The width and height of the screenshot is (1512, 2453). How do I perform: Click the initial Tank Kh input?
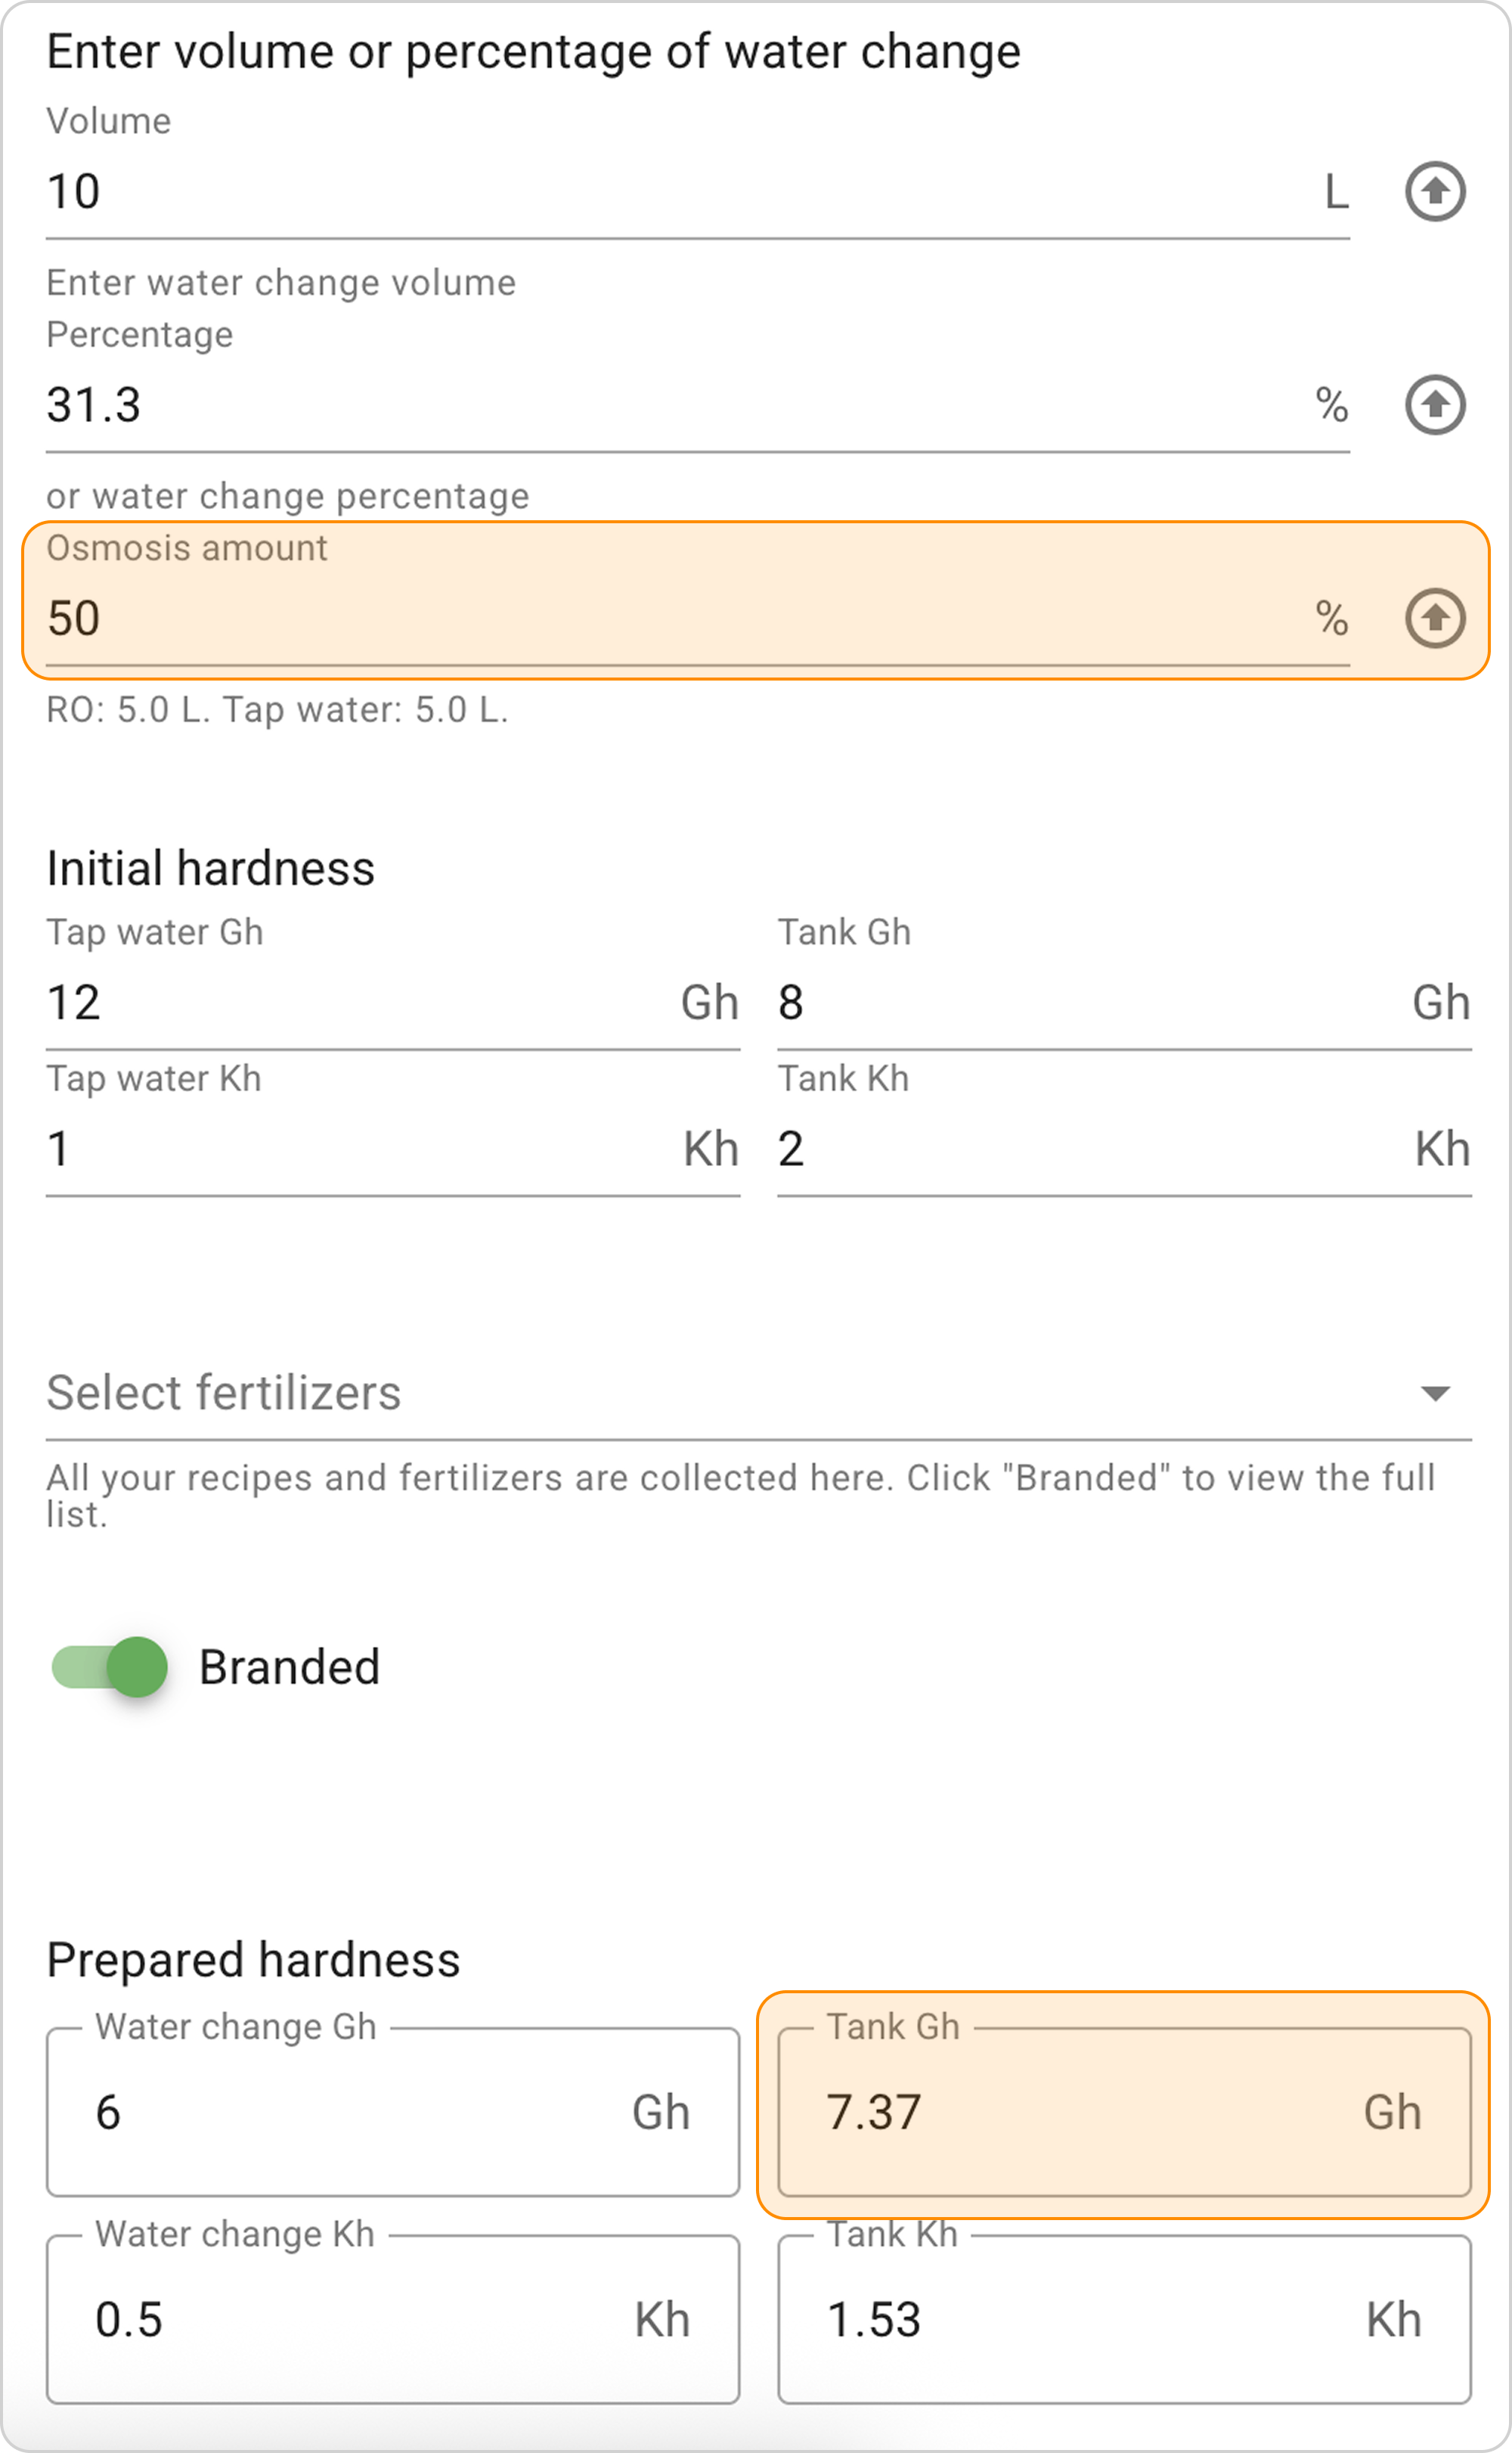1124,1149
